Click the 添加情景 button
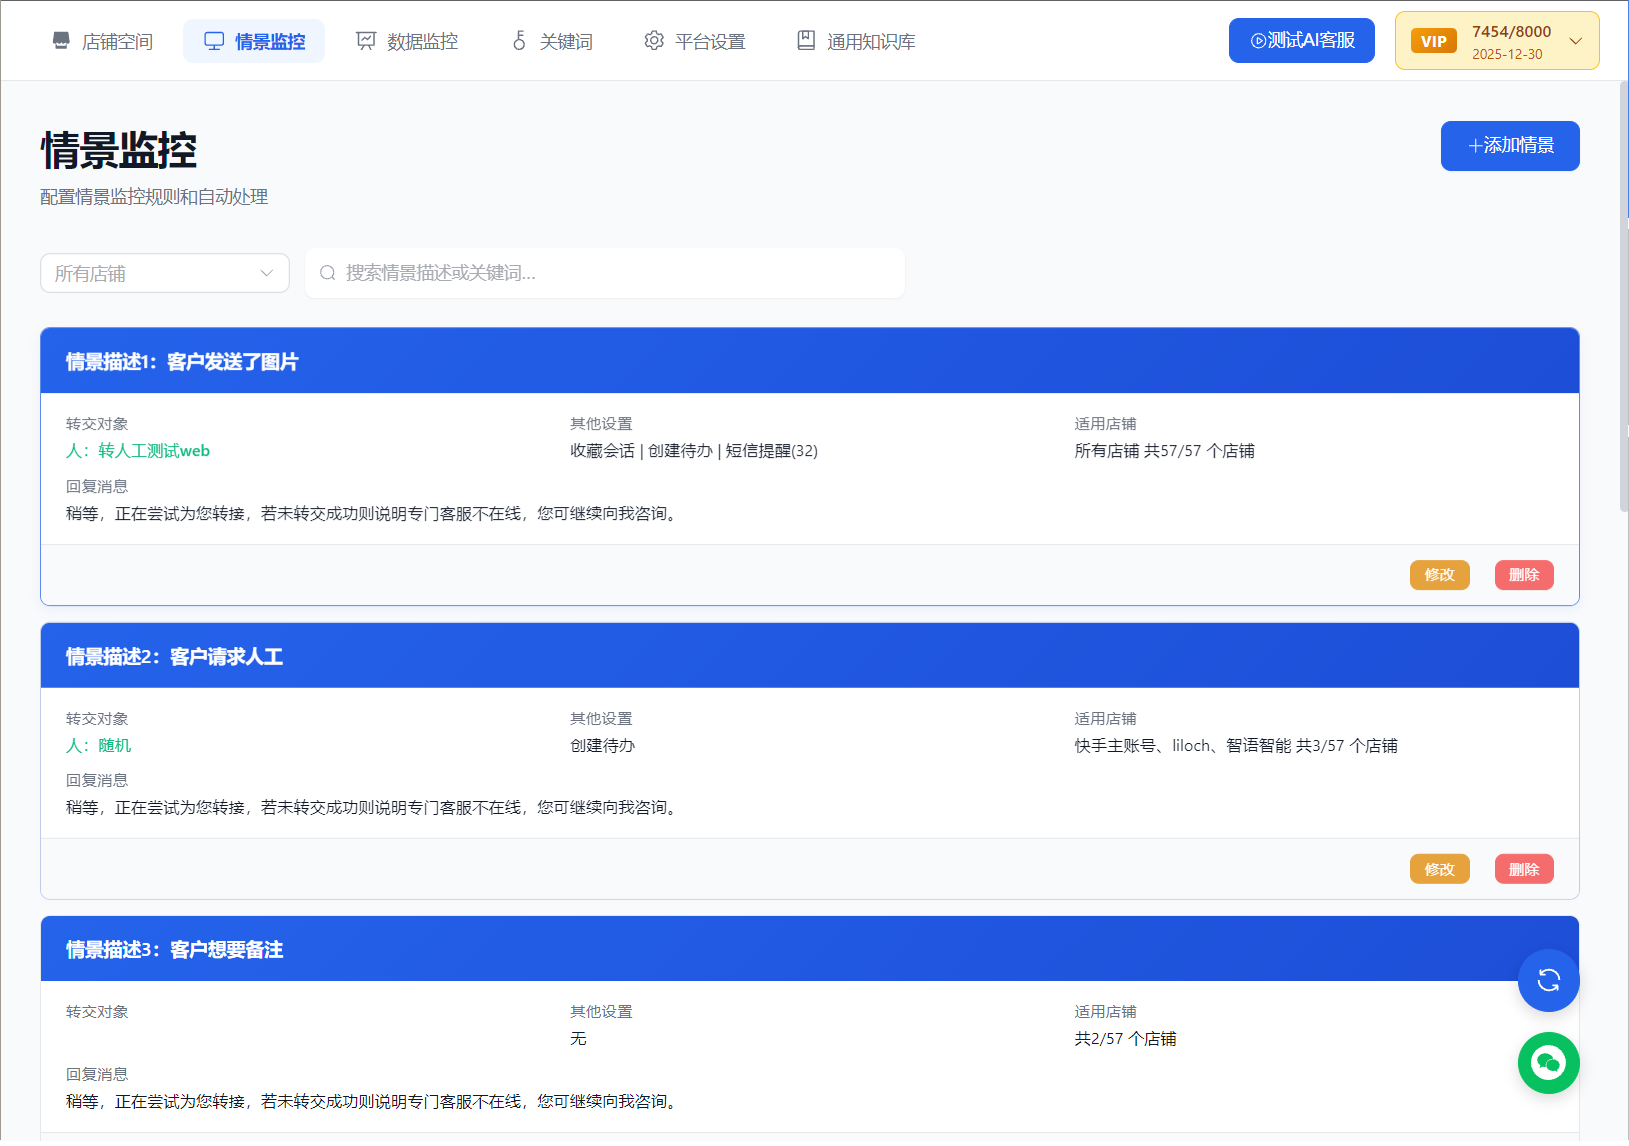Screen dimensions: 1629x1146 point(1510,145)
